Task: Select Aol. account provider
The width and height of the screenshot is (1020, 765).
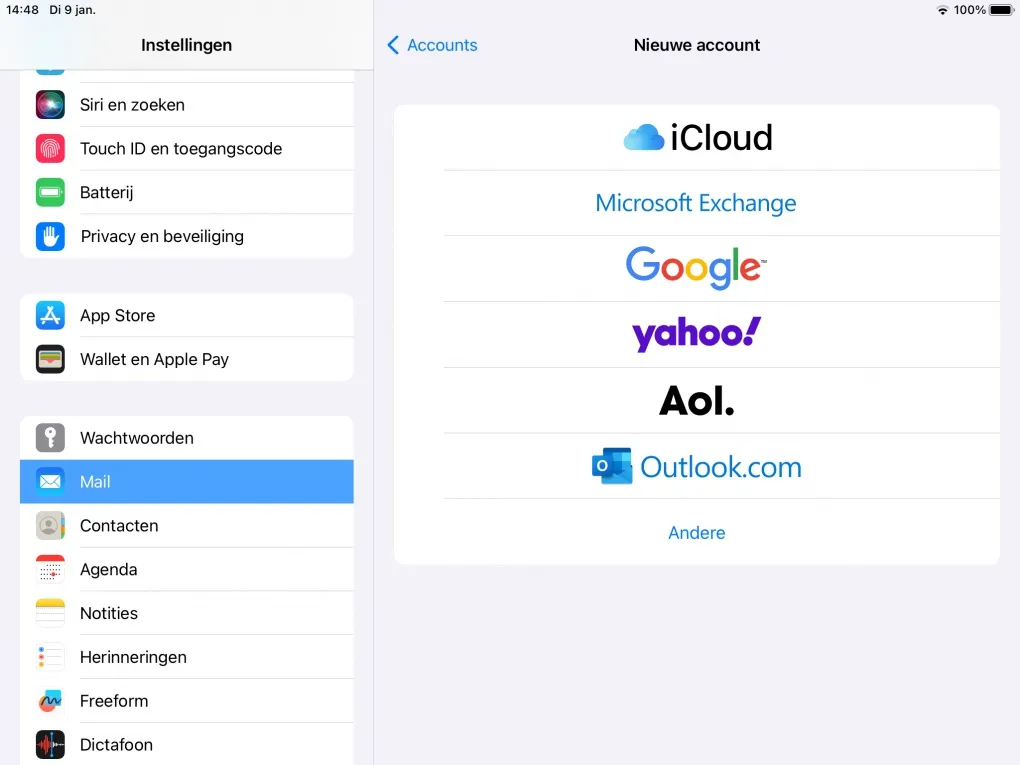Action: (696, 400)
